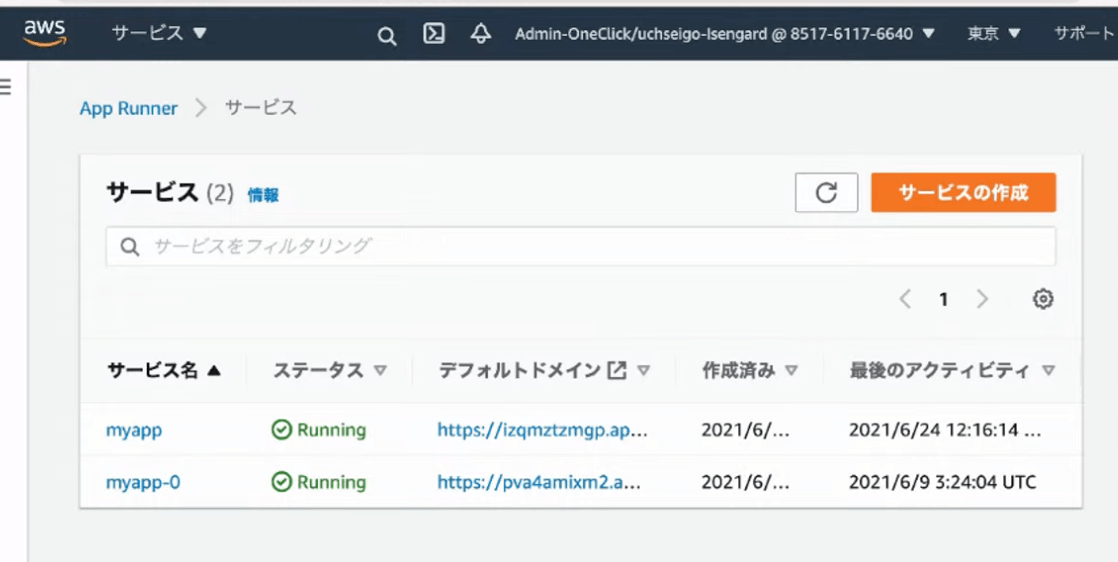Expand the hamburger side navigation menu
Screen dimensions: 1118x562
(5, 87)
